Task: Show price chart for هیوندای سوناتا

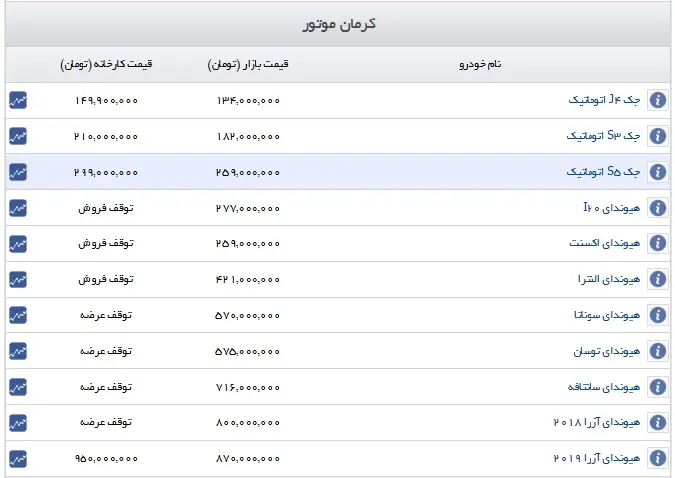Action: 18,315
